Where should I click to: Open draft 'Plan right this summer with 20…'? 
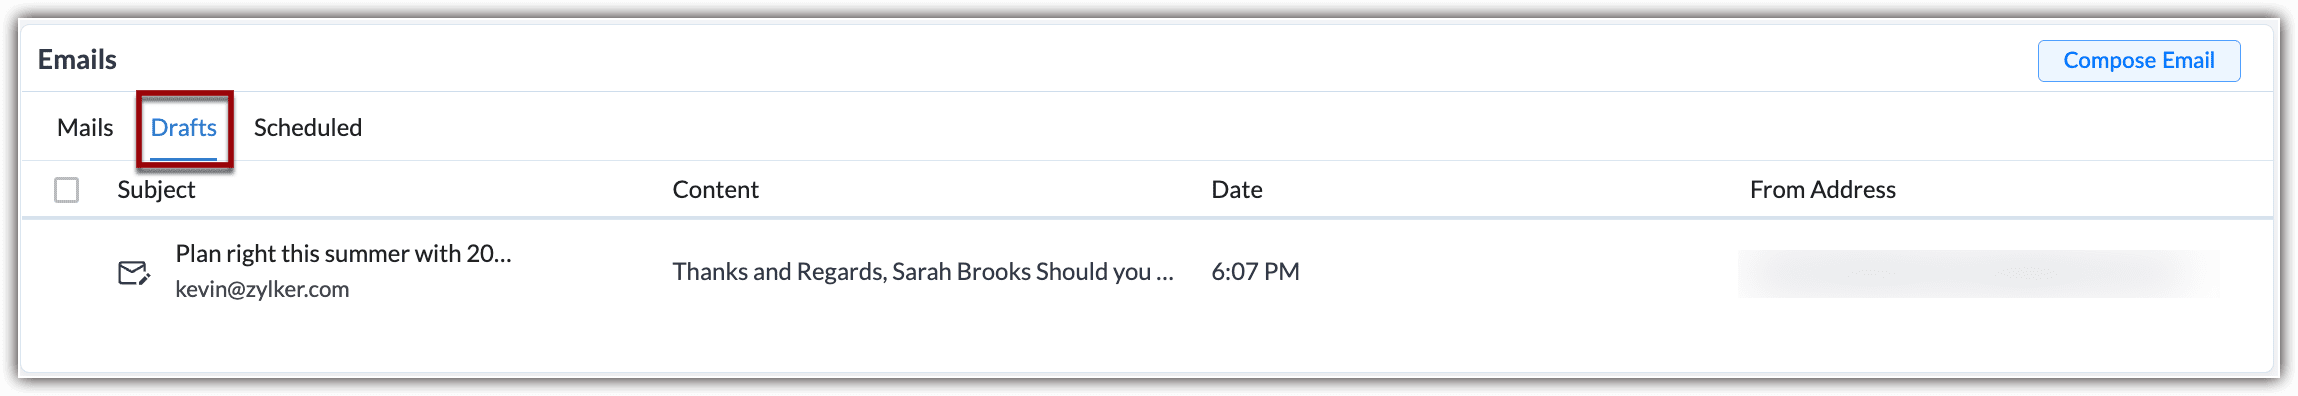click(x=343, y=254)
